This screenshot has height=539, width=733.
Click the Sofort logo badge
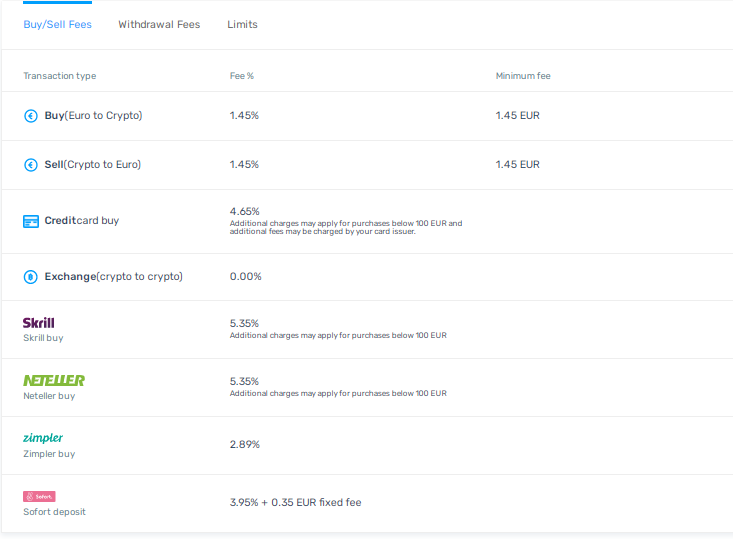39,496
